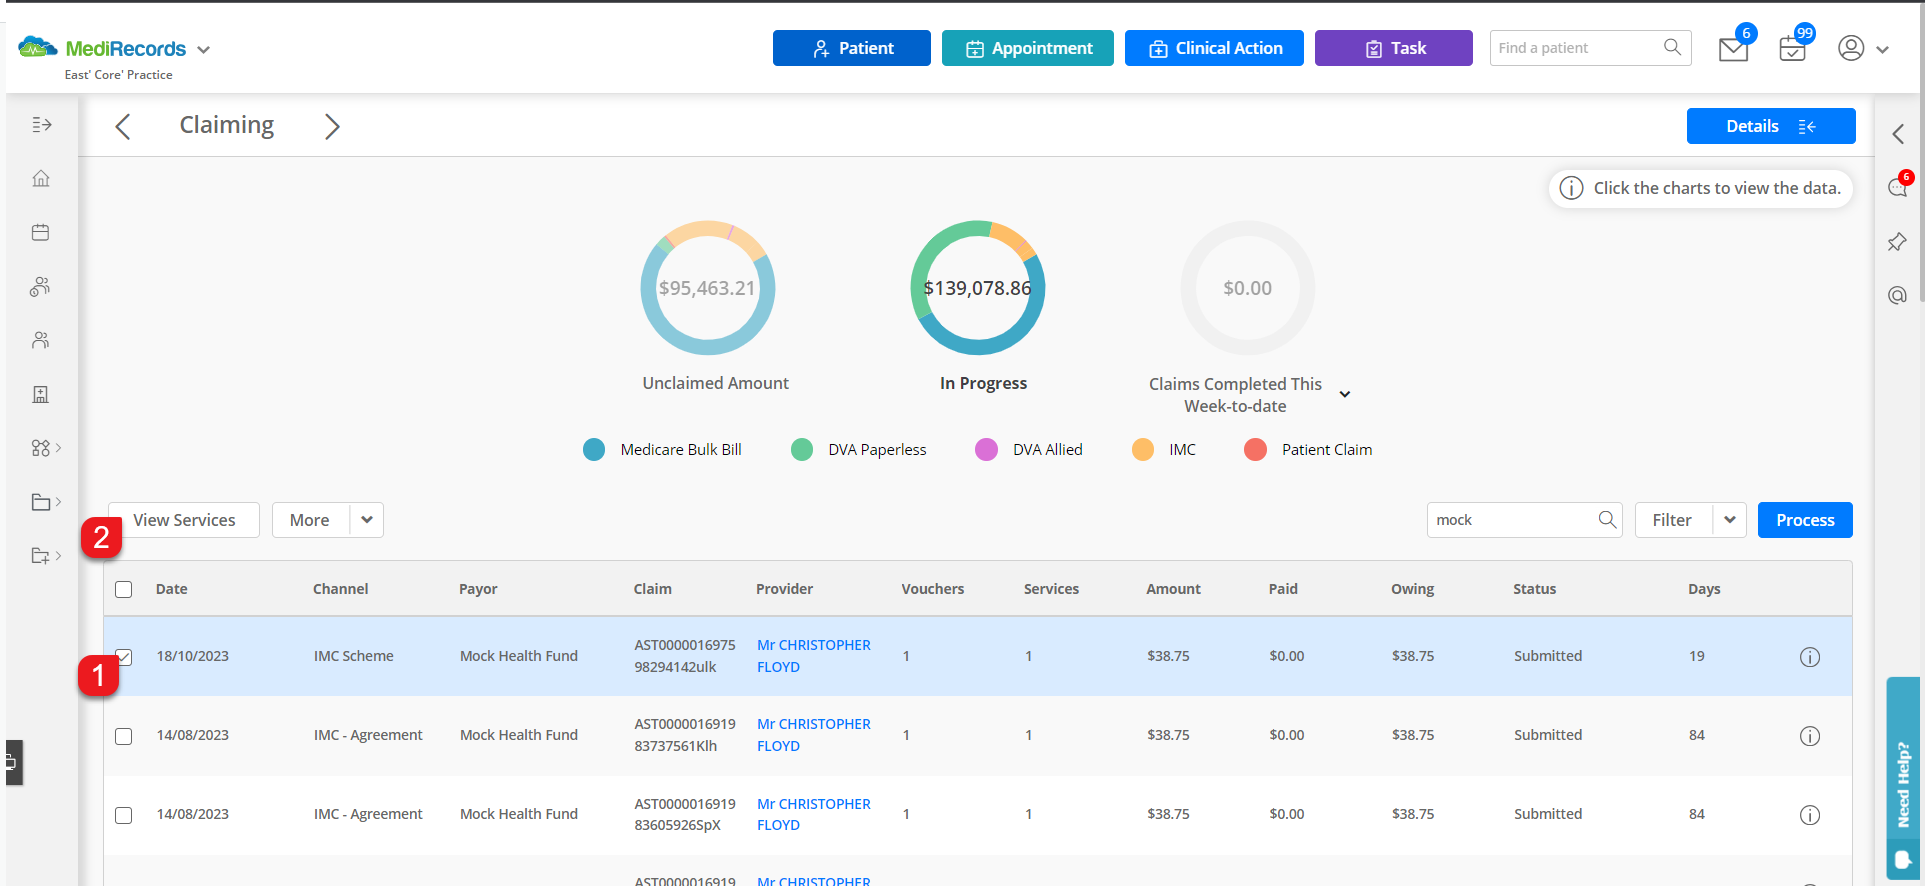Click the forward arrow beside Claiming

(332, 127)
